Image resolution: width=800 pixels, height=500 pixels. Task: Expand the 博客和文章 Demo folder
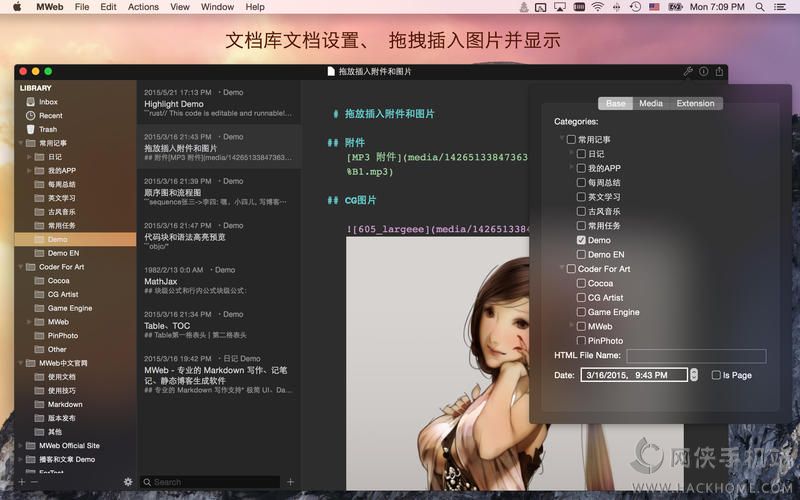21,459
